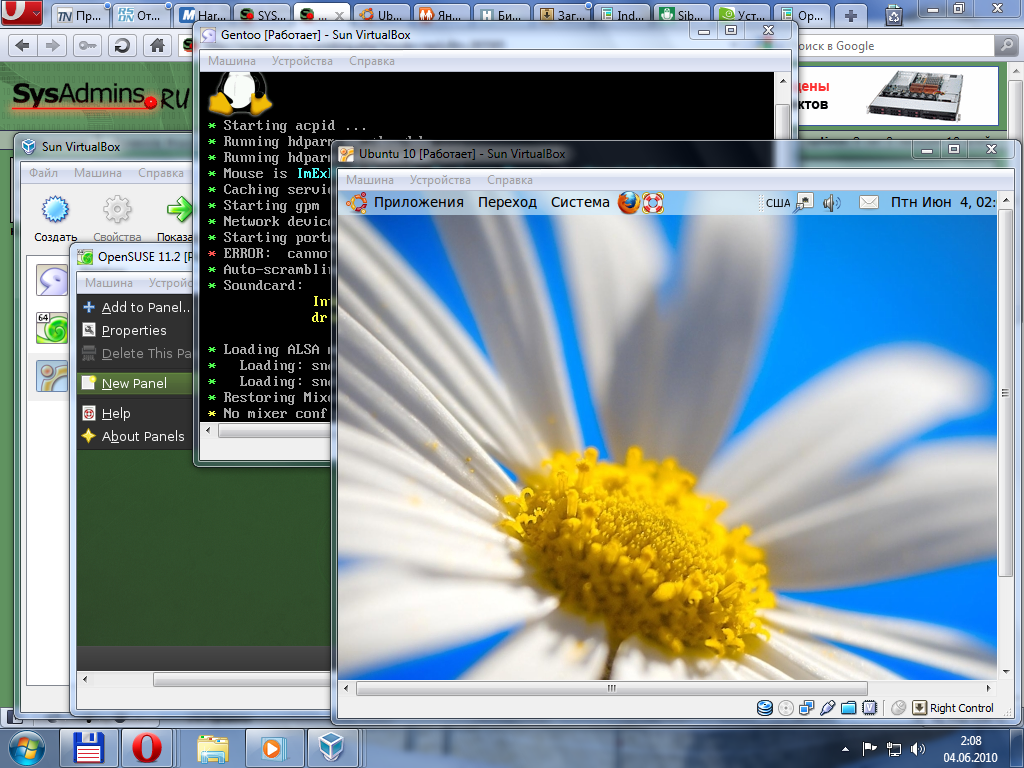Open Windows Explorer from the taskbar

(x=213, y=748)
